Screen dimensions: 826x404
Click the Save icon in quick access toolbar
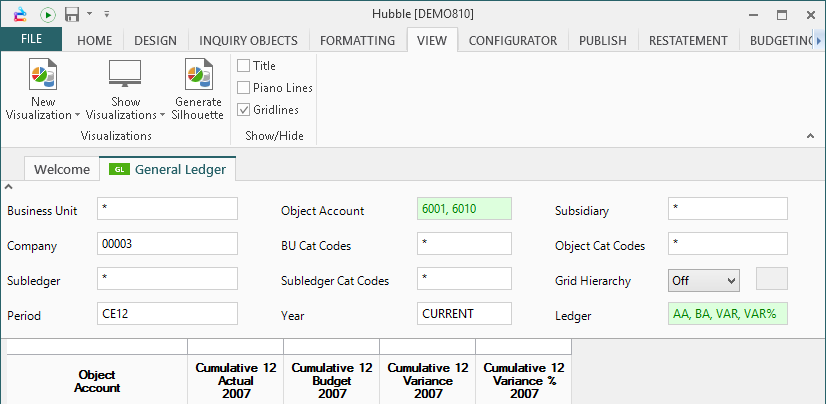pos(72,14)
